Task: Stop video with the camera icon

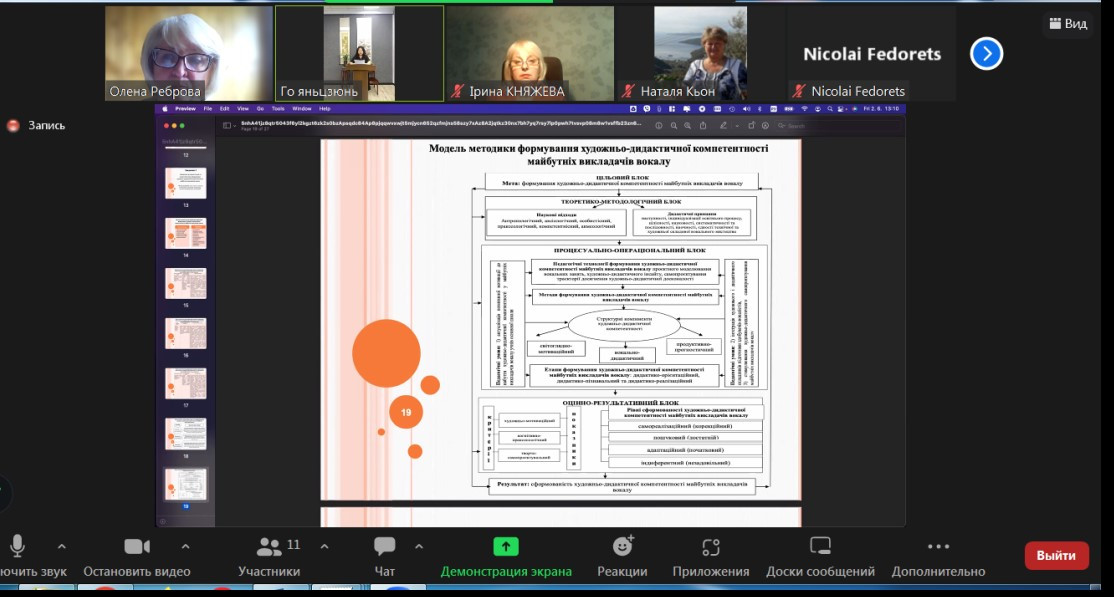Action: click(x=137, y=547)
